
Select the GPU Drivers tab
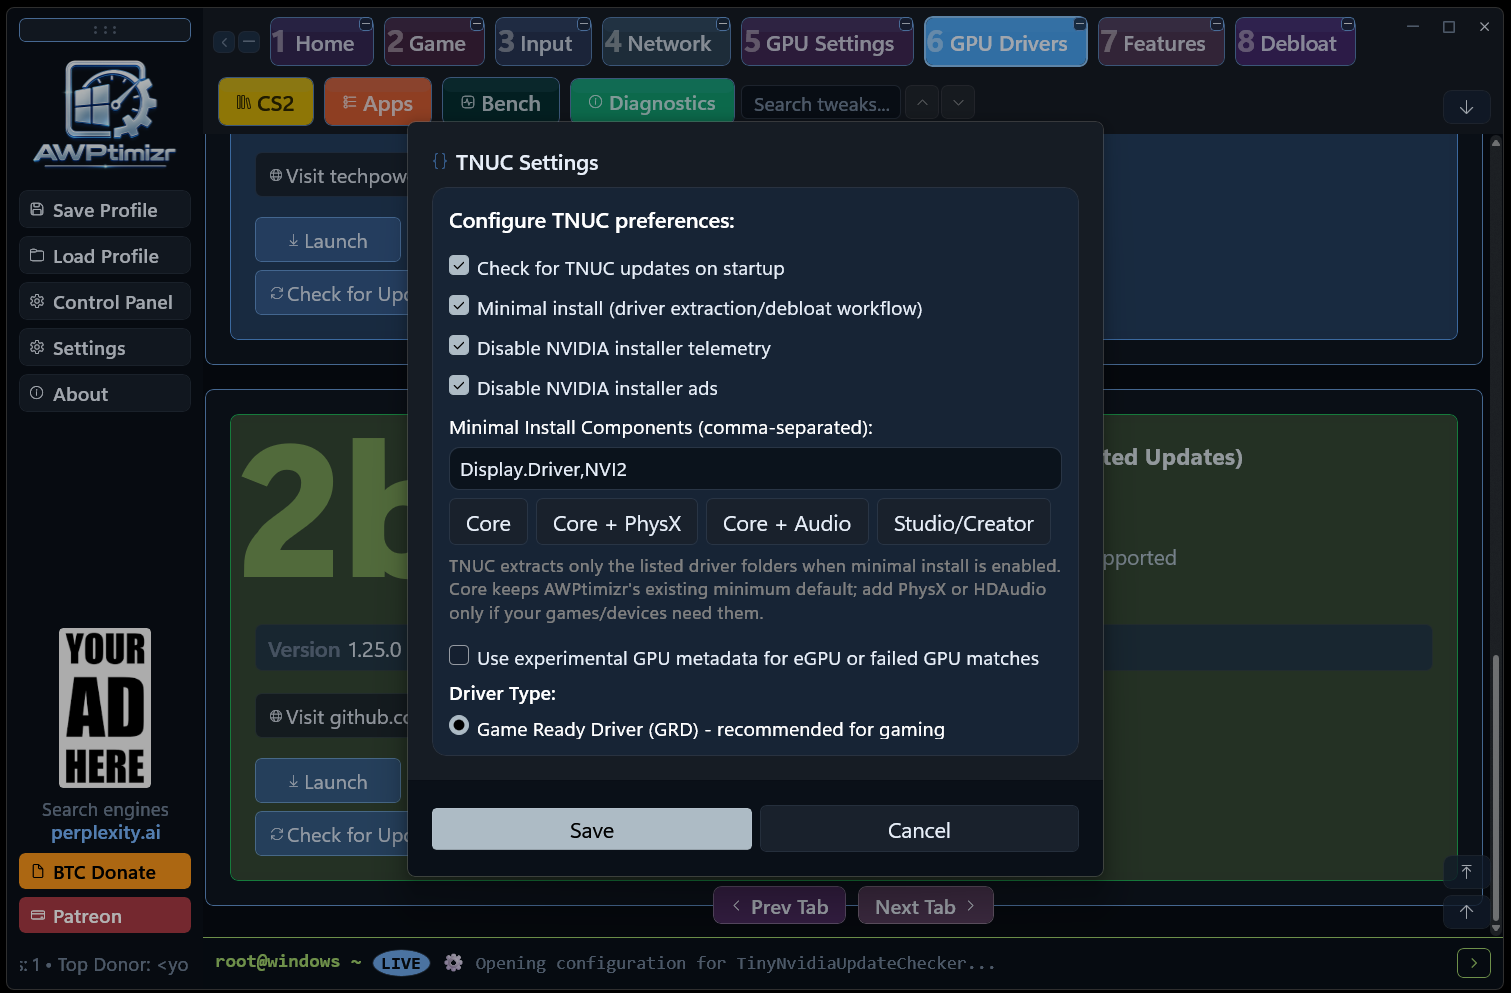[1006, 42]
